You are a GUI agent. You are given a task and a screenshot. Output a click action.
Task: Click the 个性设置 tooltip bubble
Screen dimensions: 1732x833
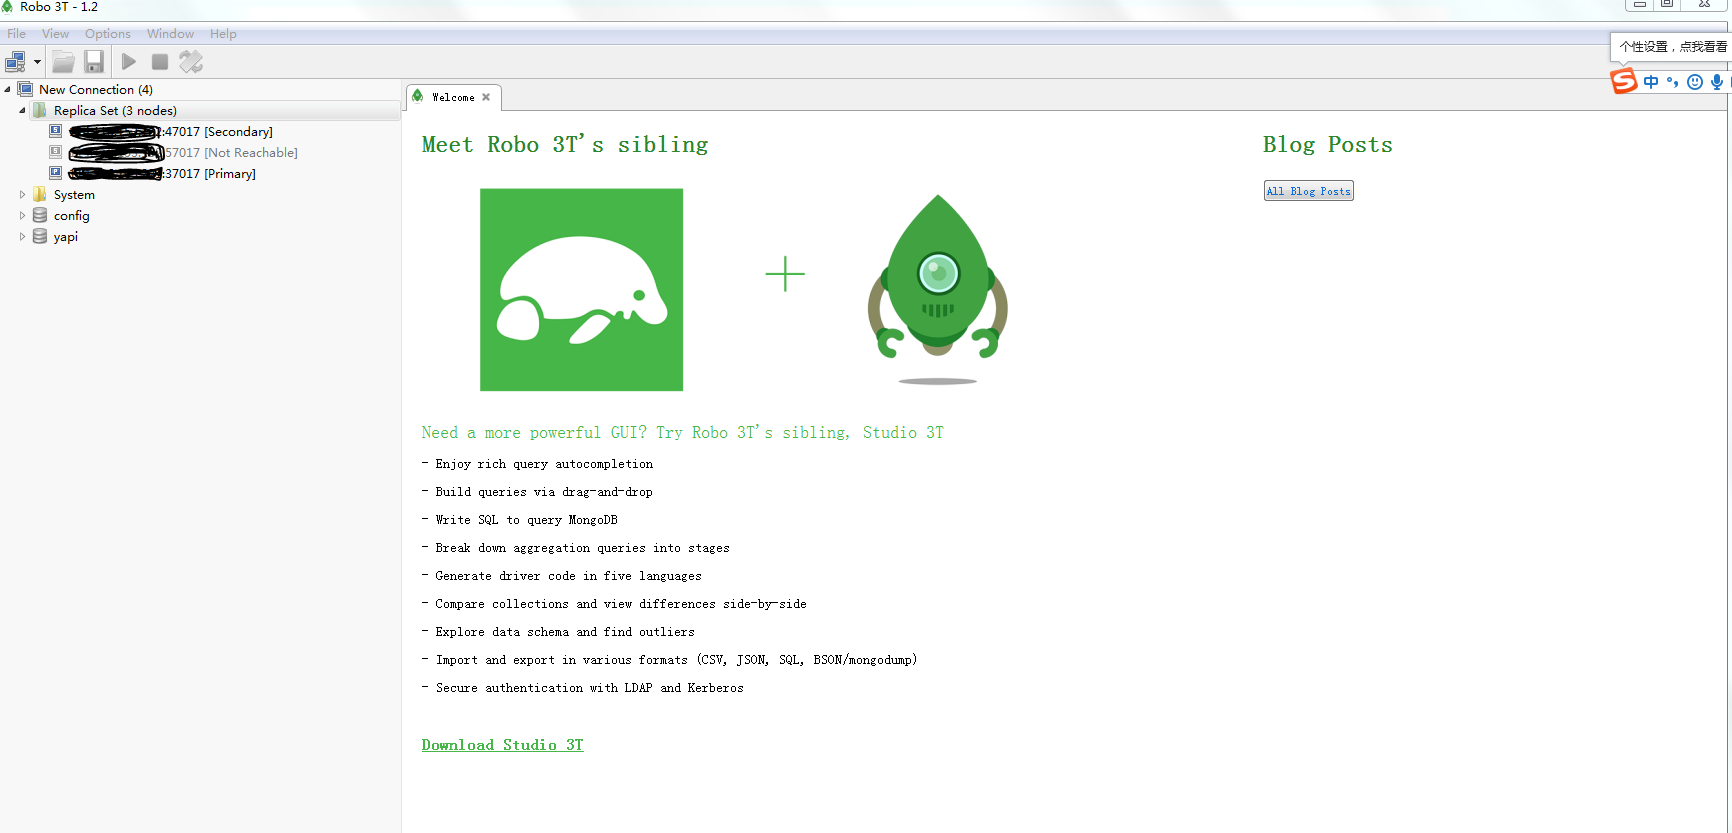tap(1672, 47)
